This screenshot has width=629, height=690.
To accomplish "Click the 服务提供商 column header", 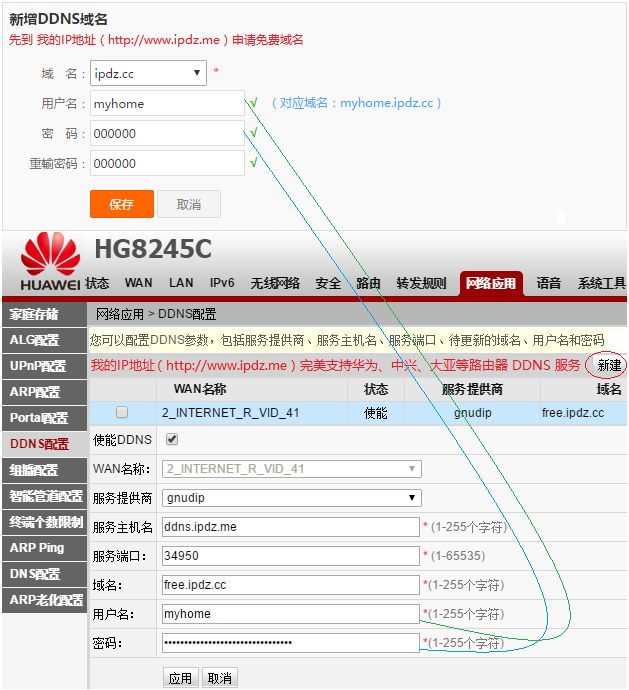I will (472, 389).
